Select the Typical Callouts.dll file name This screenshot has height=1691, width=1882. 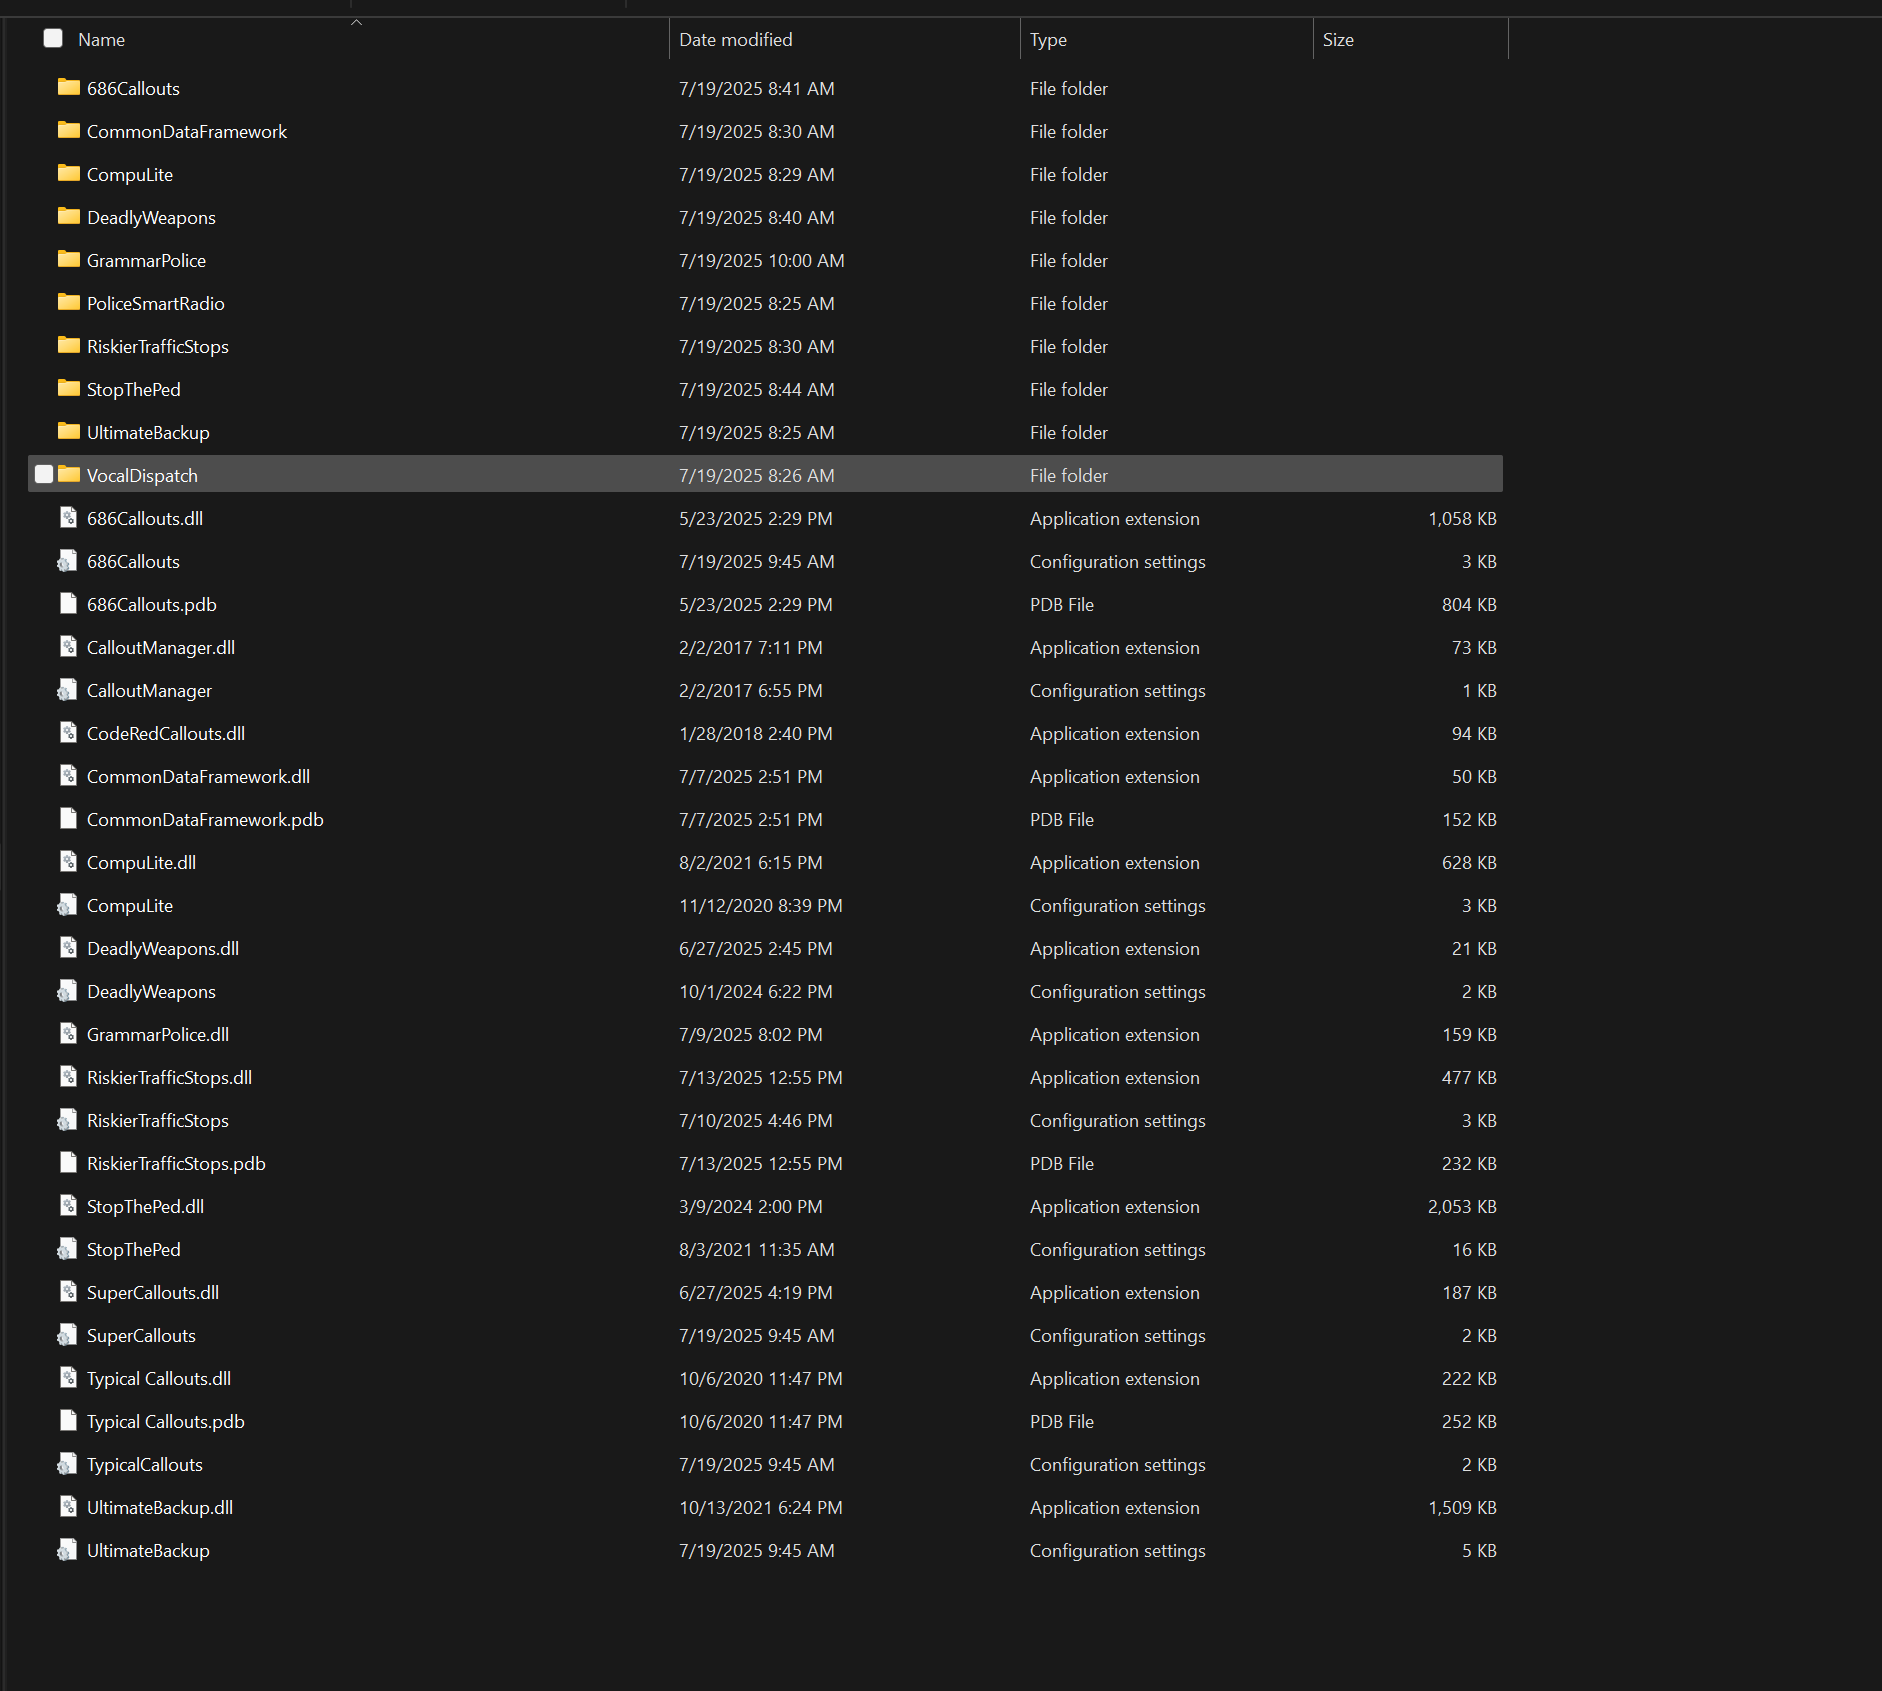159,1379
